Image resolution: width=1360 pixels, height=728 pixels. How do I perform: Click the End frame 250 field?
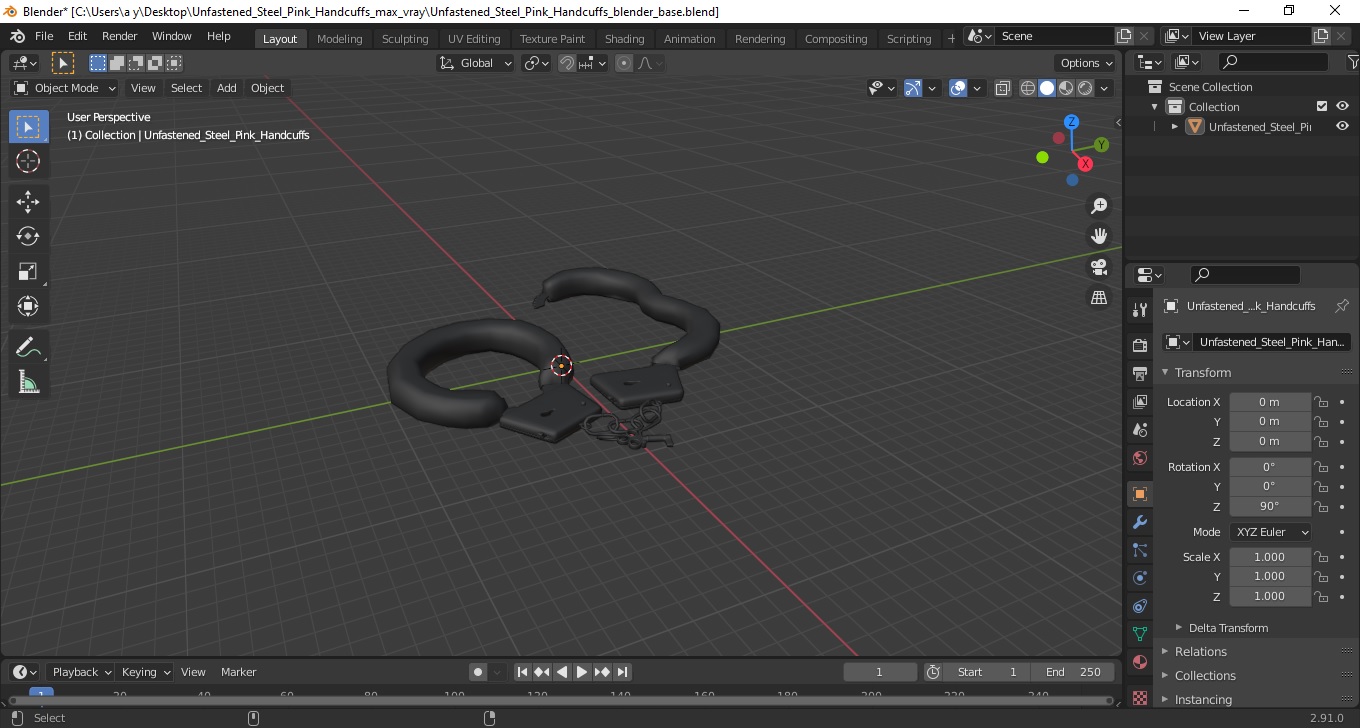click(1074, 672)
